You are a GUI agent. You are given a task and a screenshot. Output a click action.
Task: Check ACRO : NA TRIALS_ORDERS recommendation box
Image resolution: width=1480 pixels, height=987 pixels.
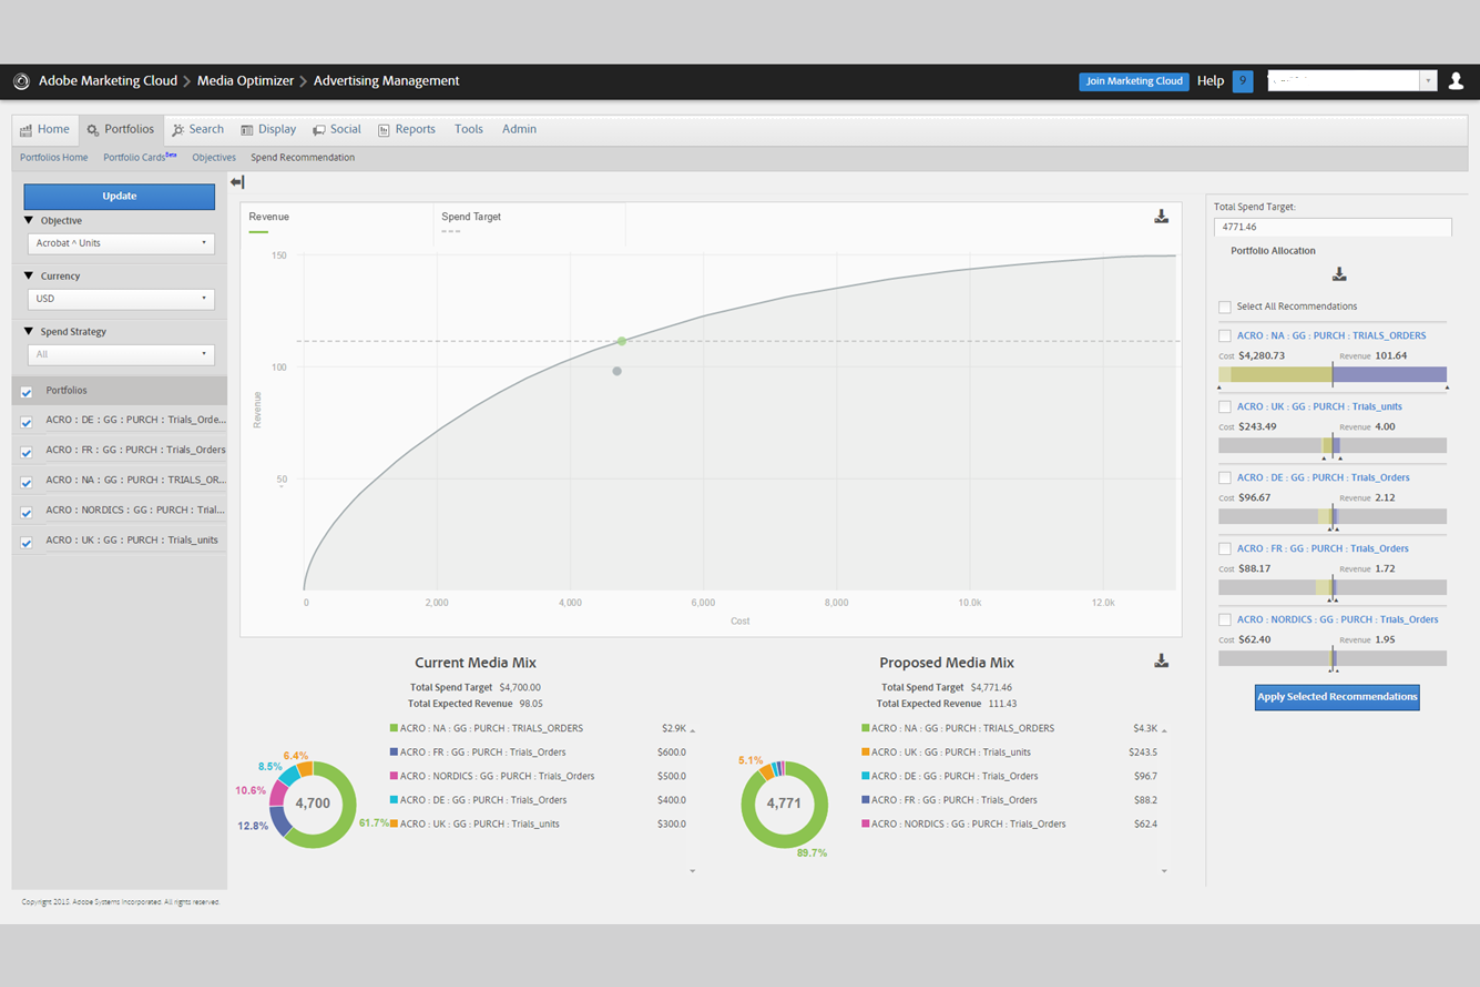tap(1224, 336)
